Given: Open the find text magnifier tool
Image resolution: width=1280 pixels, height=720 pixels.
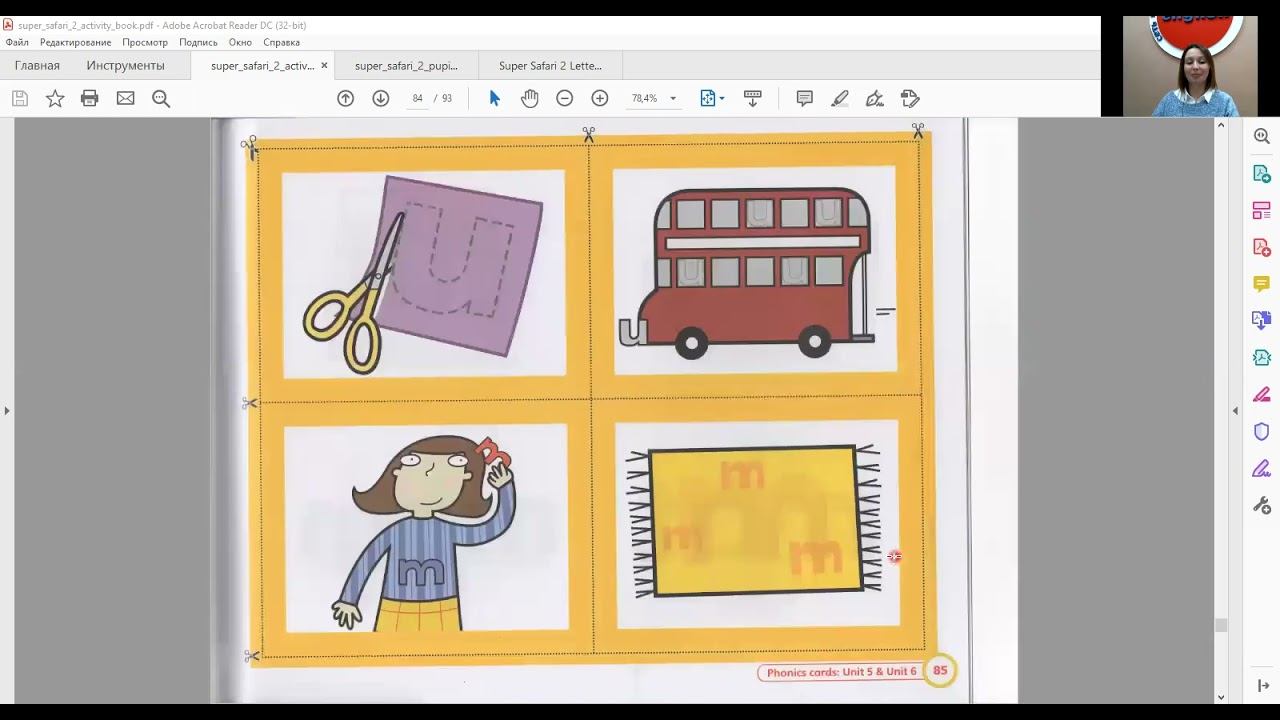Looking at the screenshot, I should [x=160, y=98].
